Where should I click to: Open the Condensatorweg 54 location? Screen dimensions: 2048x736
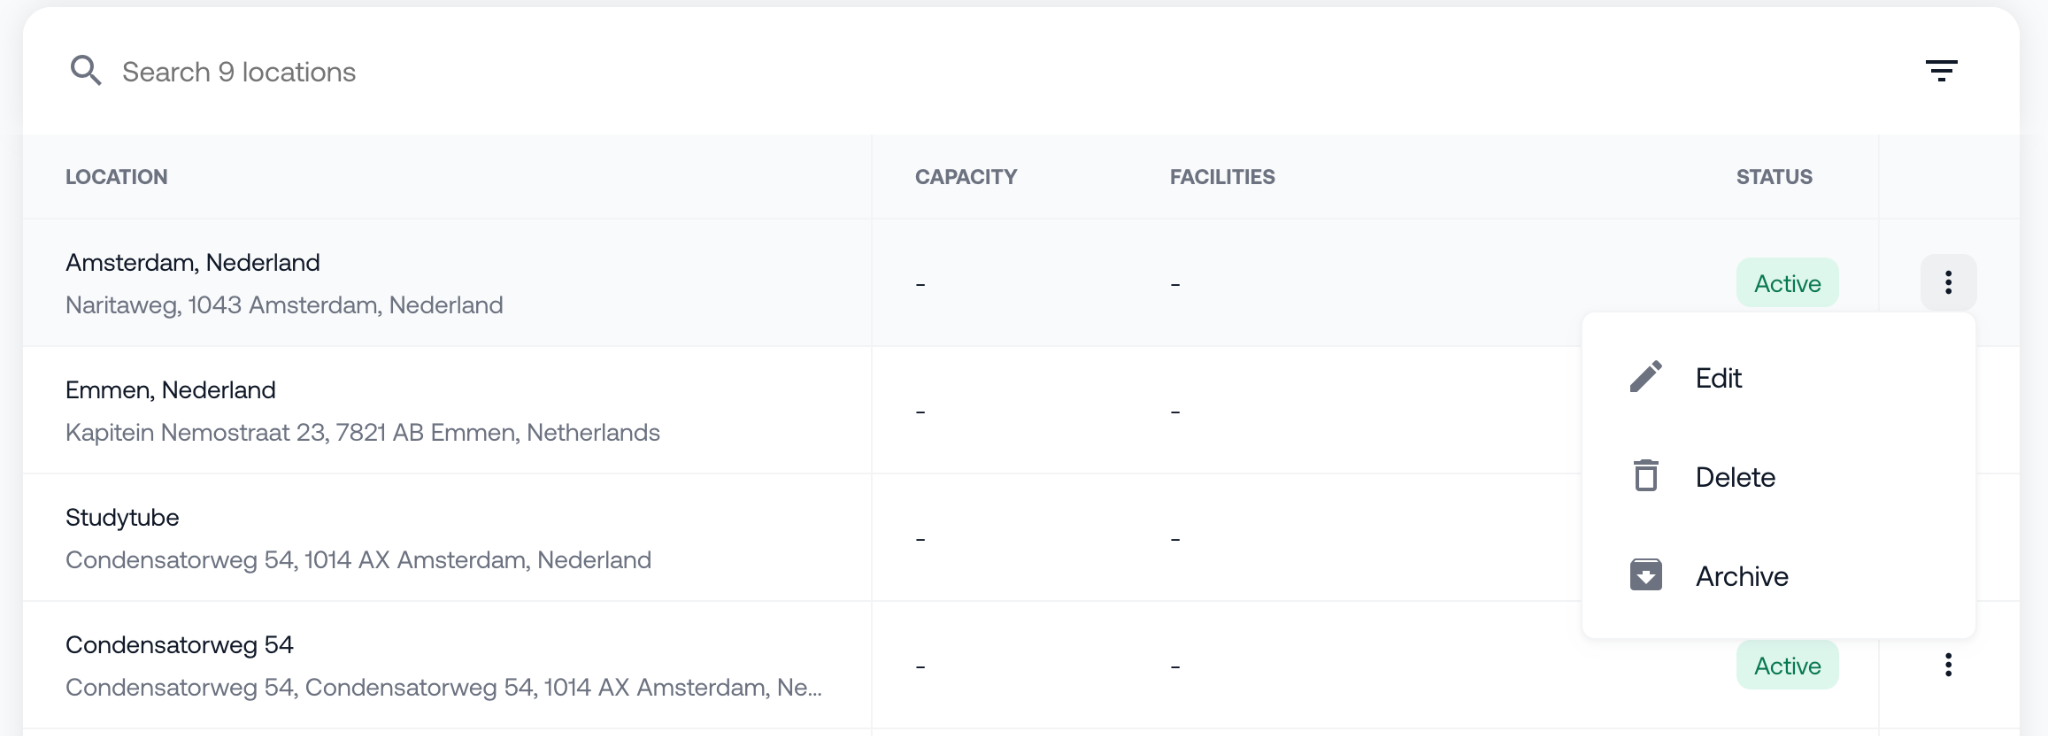(x=179, y=645)
